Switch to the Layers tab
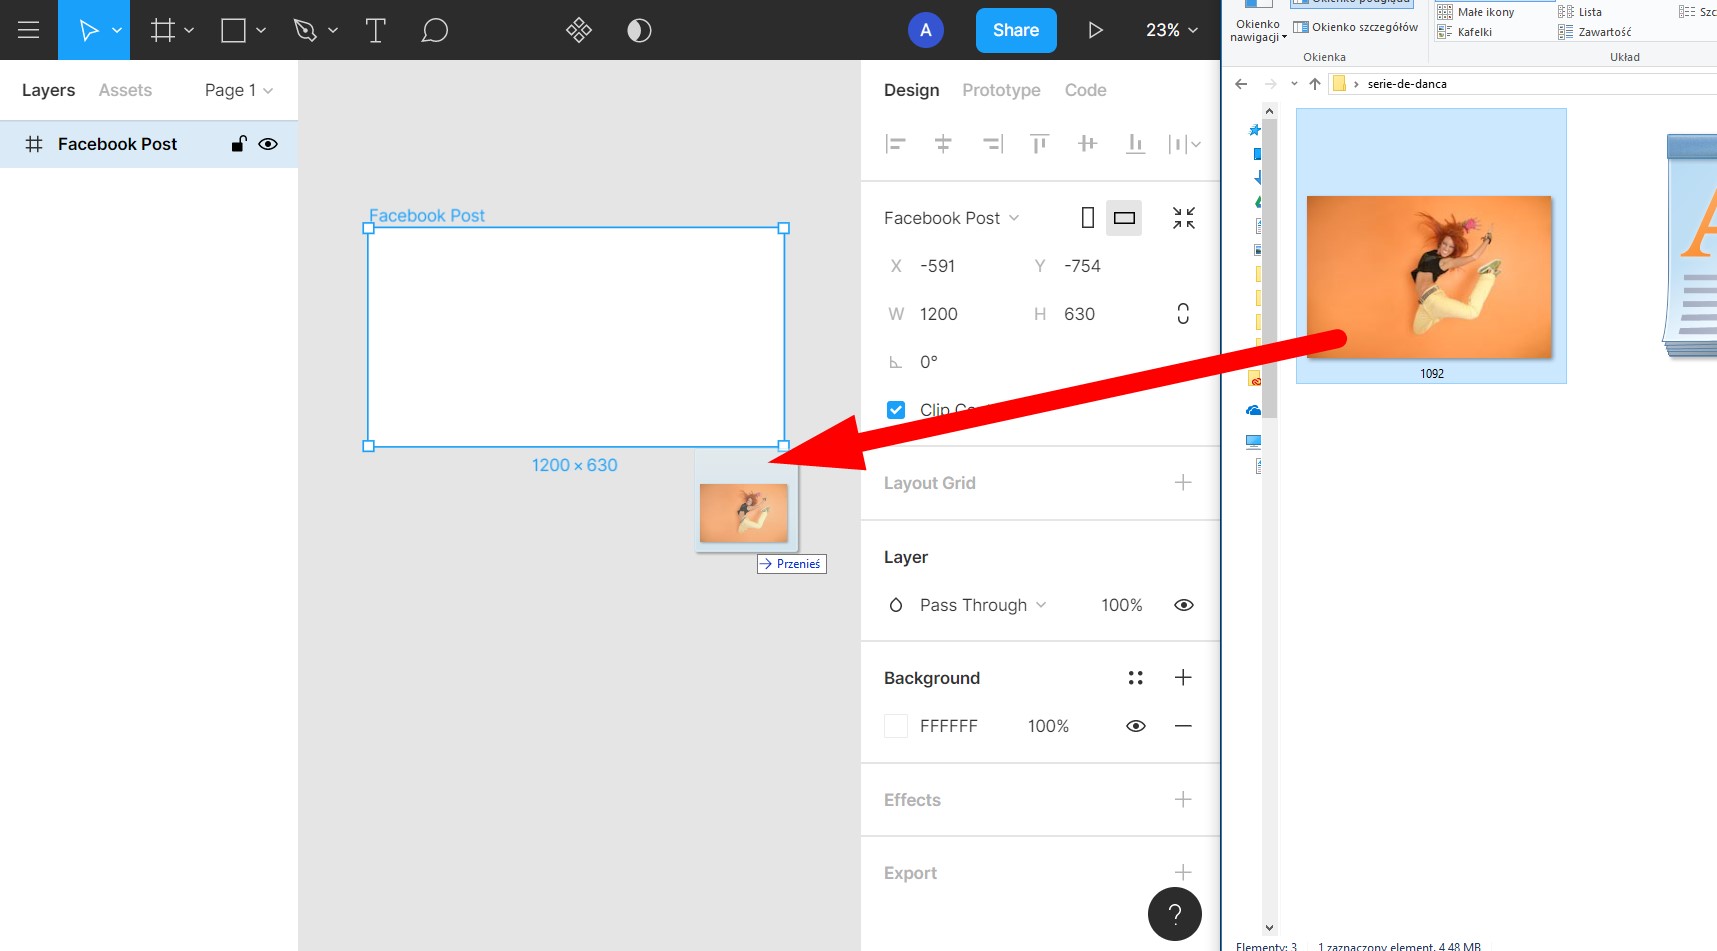Image resolution: width=1717 pixels, height=951 pixels. tap(48, 90)
